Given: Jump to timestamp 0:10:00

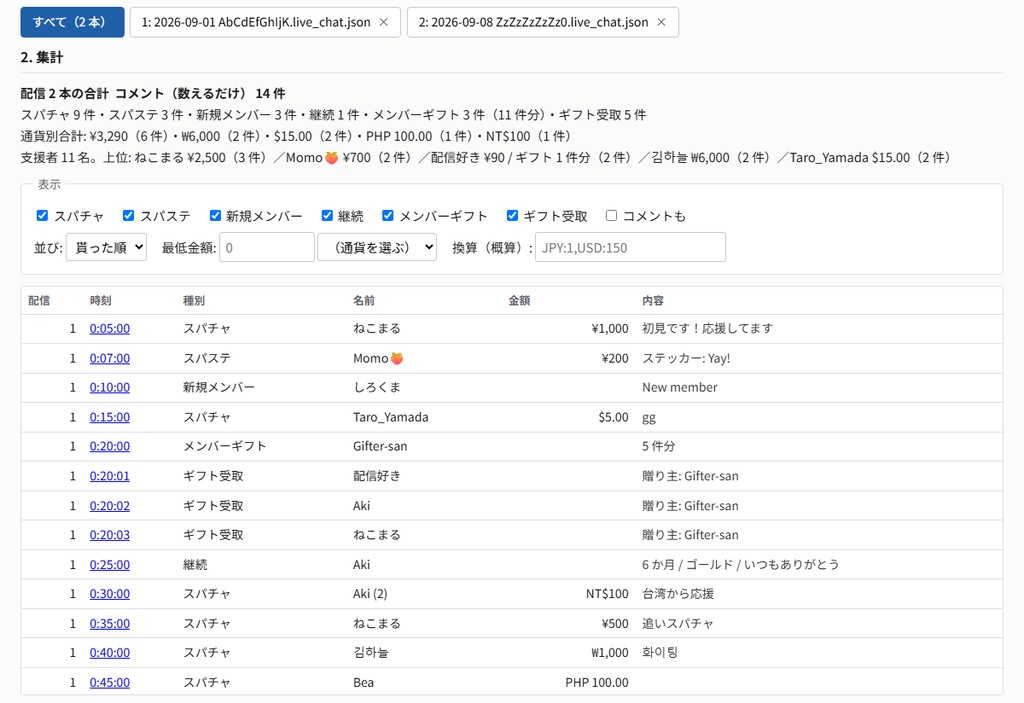Looking at the screenshot, I should click(110, 387).
